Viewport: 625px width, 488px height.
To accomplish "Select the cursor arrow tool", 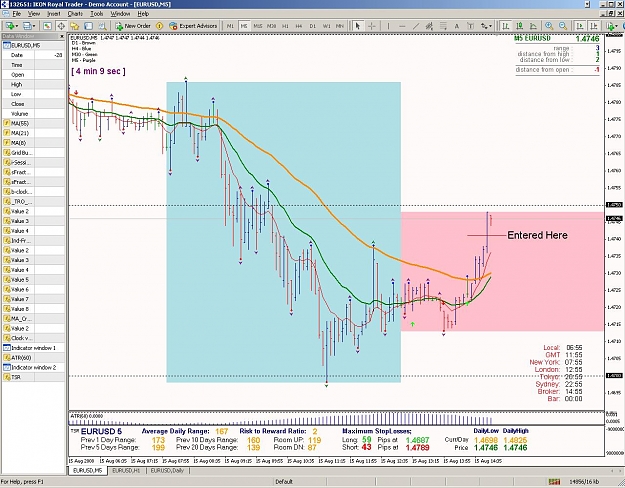I will click(358, 26).
